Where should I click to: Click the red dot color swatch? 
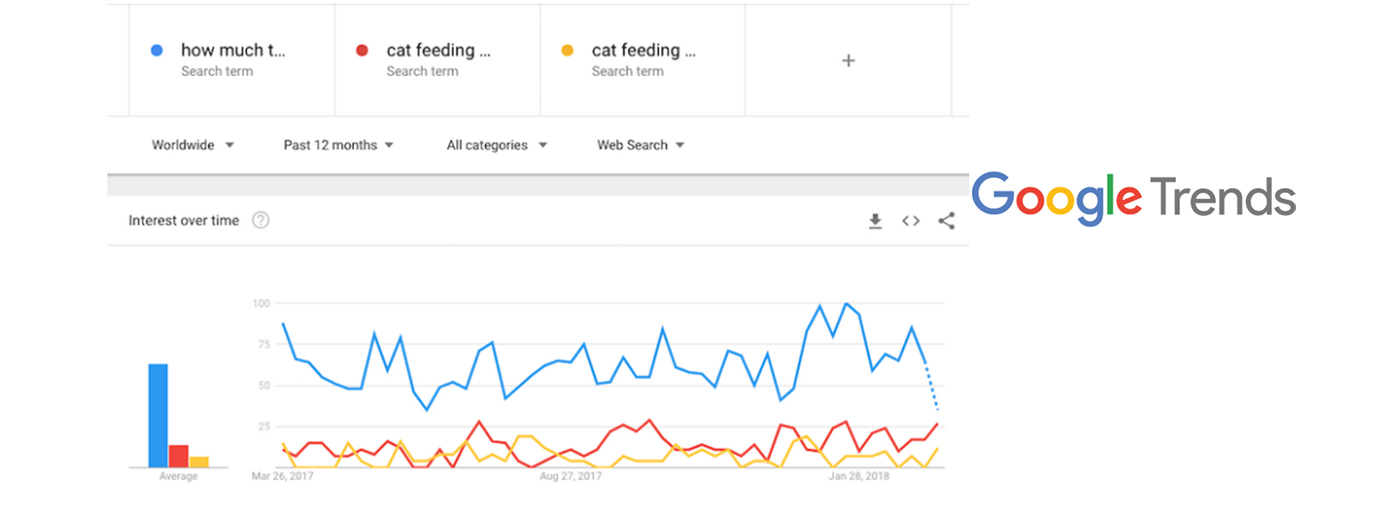click(362, 50)
